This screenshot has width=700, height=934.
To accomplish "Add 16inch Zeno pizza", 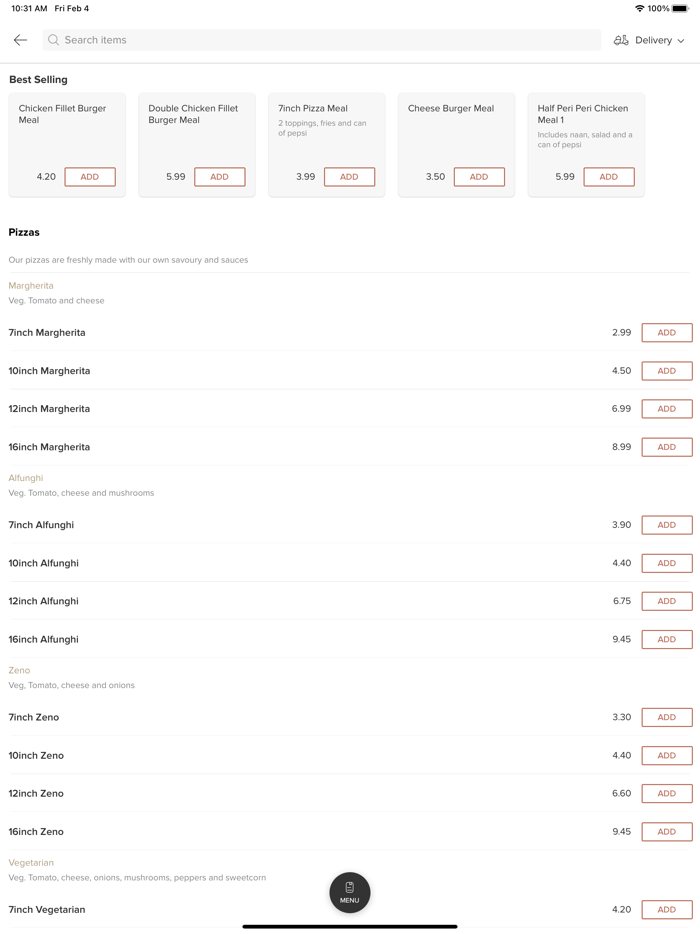I will pyautogui.click(x=667, y=832).
